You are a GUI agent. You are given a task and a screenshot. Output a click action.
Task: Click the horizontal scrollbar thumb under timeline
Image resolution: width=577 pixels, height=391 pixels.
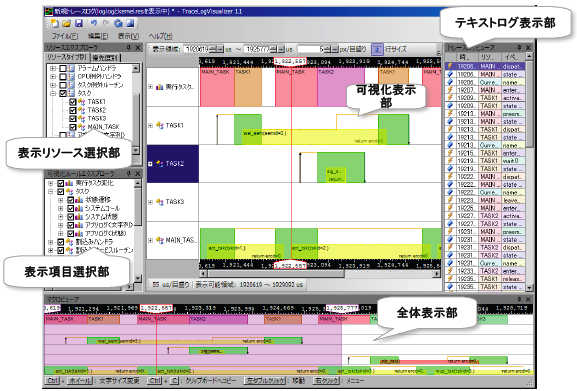pos(276,274)
